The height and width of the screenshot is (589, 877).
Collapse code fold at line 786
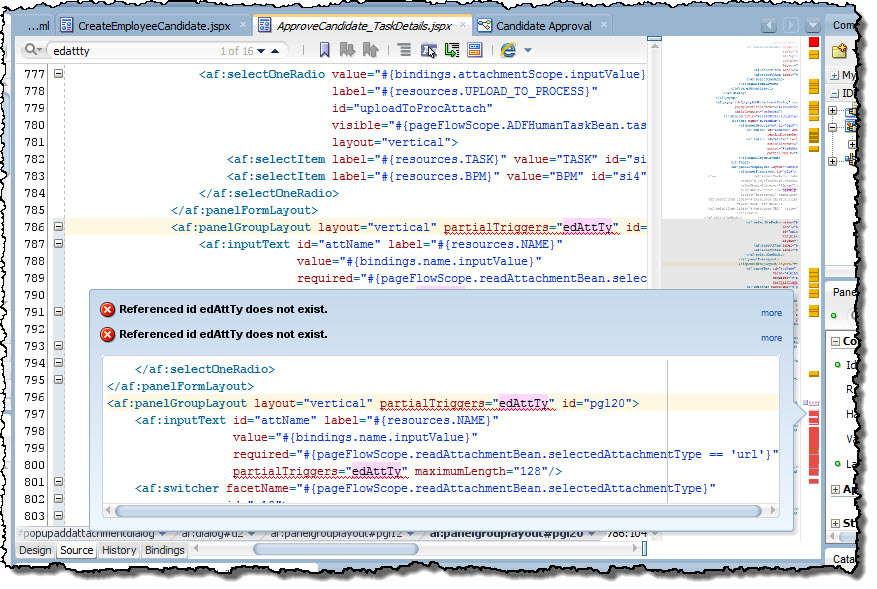pyautogui.click(x=57, y=227)
